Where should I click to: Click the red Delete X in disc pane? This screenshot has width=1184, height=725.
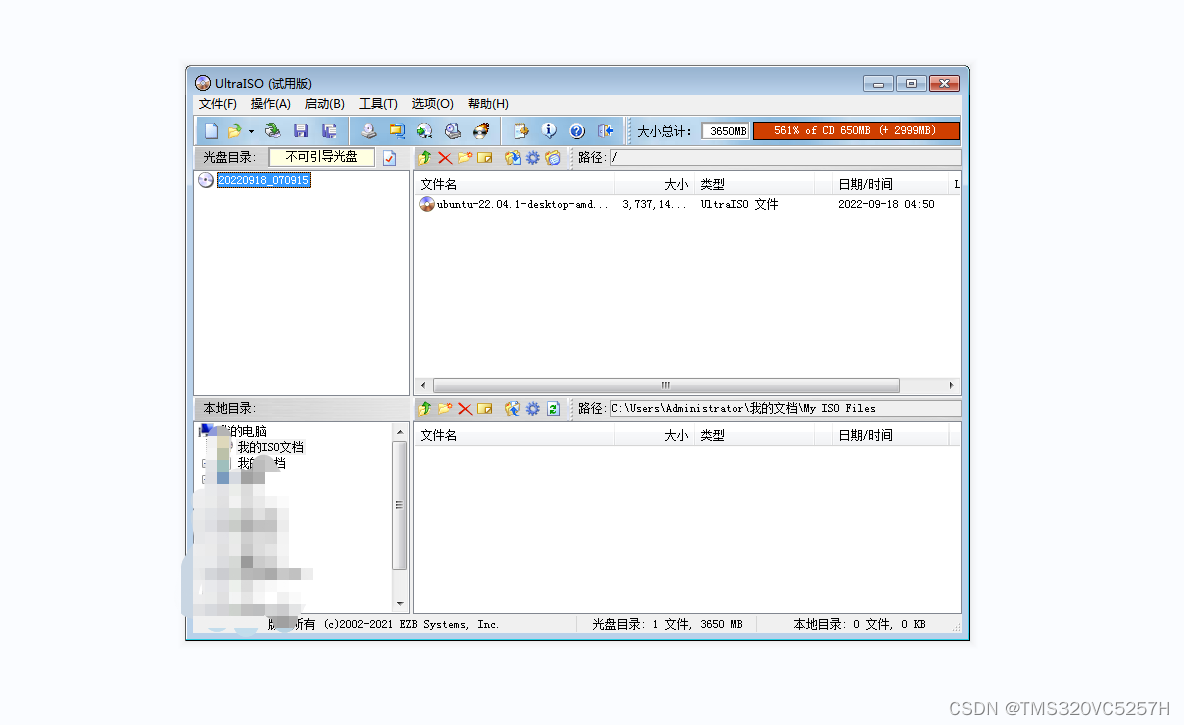pyautogui.click(x=445, y=157)
